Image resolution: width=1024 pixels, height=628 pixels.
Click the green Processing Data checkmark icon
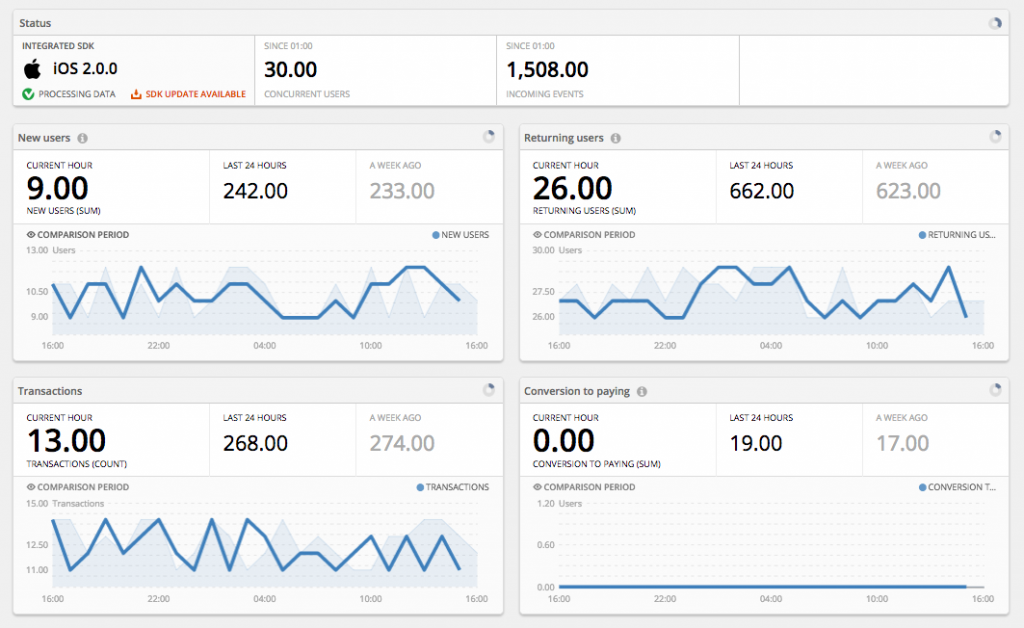[x=28, y=94]
